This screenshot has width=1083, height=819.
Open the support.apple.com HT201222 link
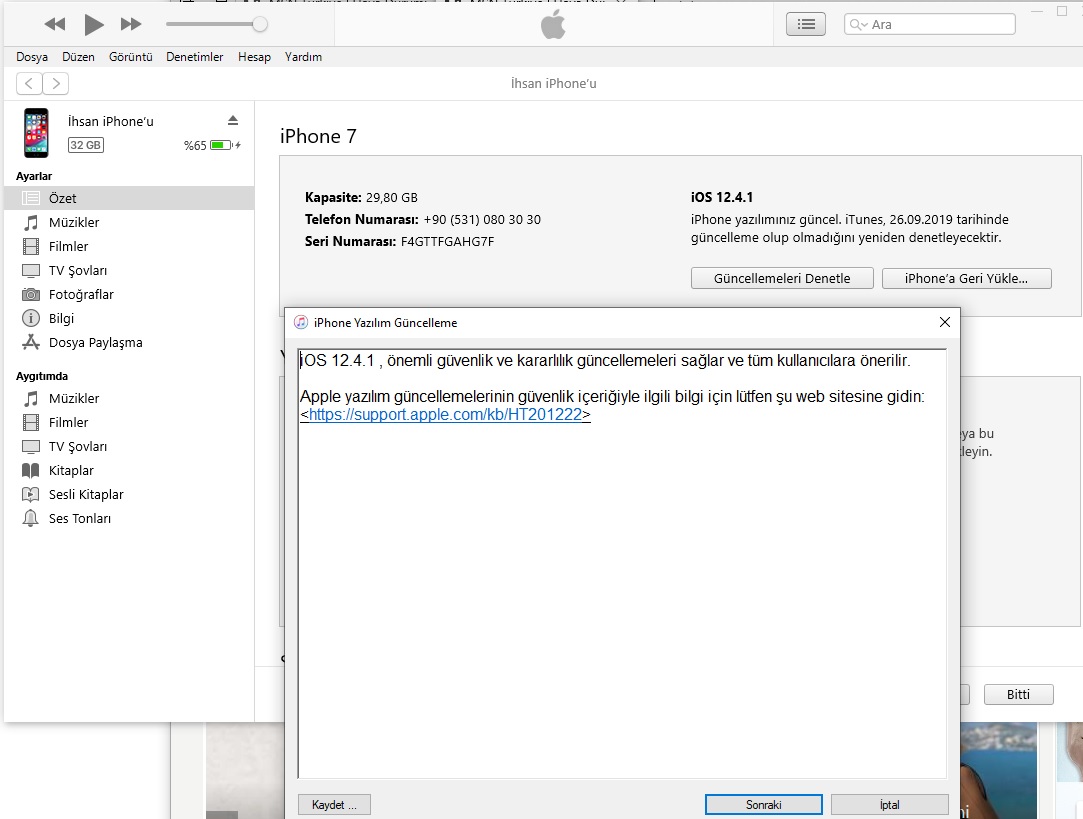point(445,414)
